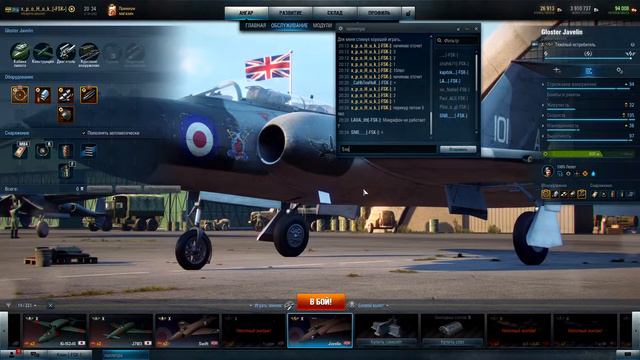Click the search icon in chat filter

pyautogui.click(x=439, y=40)
